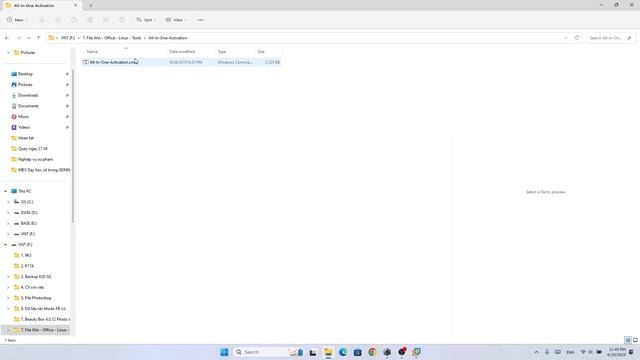Sort by the Name column header
The image size is (640, 360).
(92, 51)
